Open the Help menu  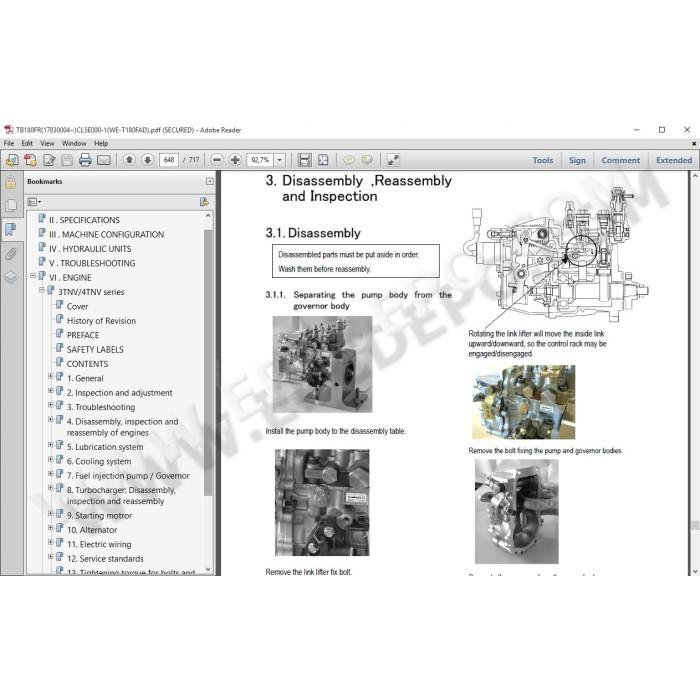pos(101,143)
